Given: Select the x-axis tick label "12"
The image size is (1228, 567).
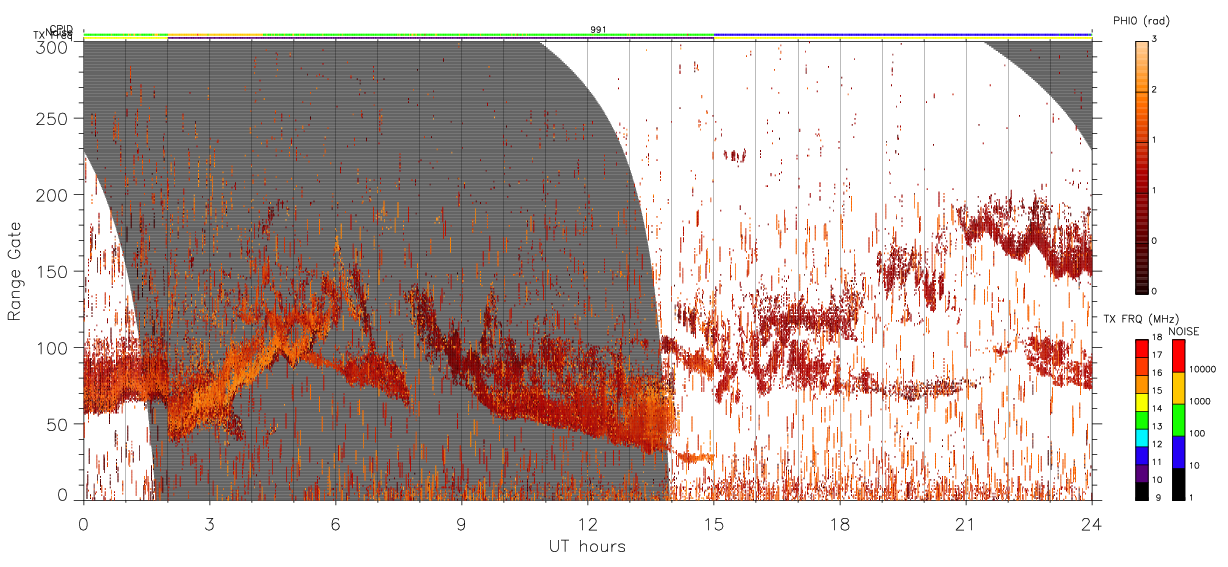Looking at the screenshot, I should coord(587,523).
